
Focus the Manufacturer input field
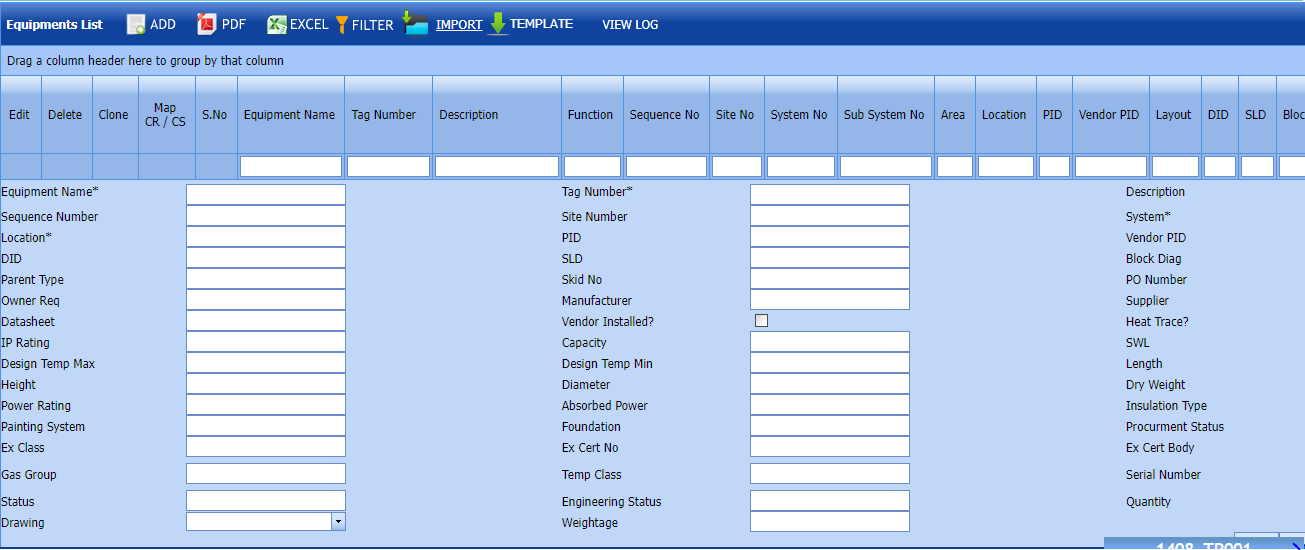(x=829, y=300)
